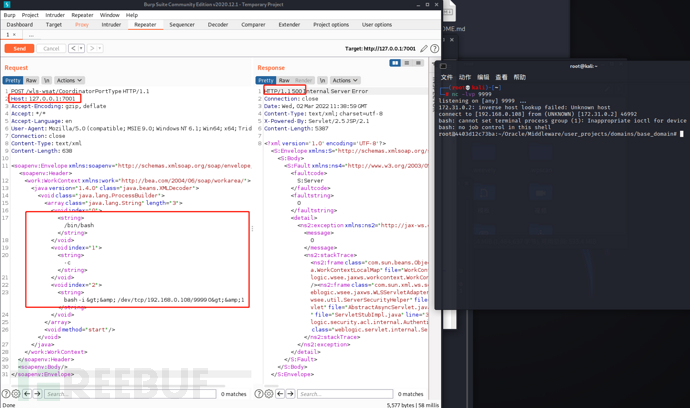Screen dimensions: 690x408
Task: Open the terminal 文件 menu
Action: point(447,77)
